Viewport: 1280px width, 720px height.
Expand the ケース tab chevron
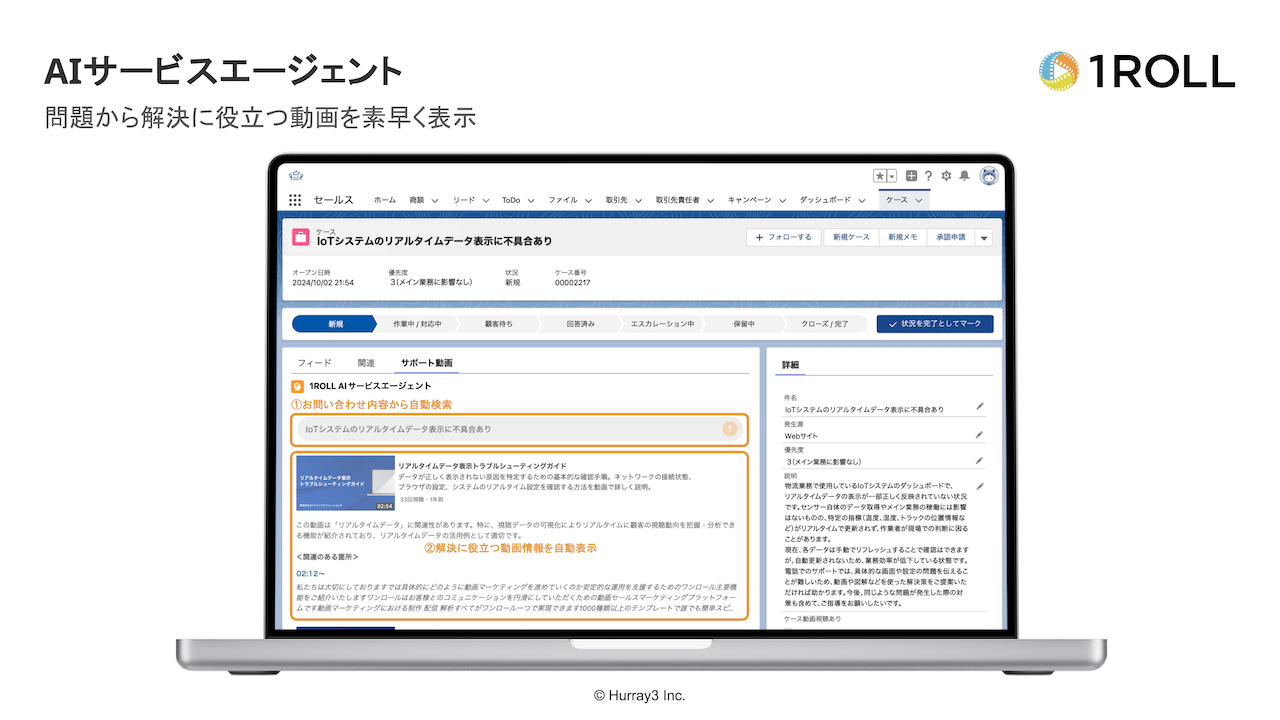[x=918, y=200]
